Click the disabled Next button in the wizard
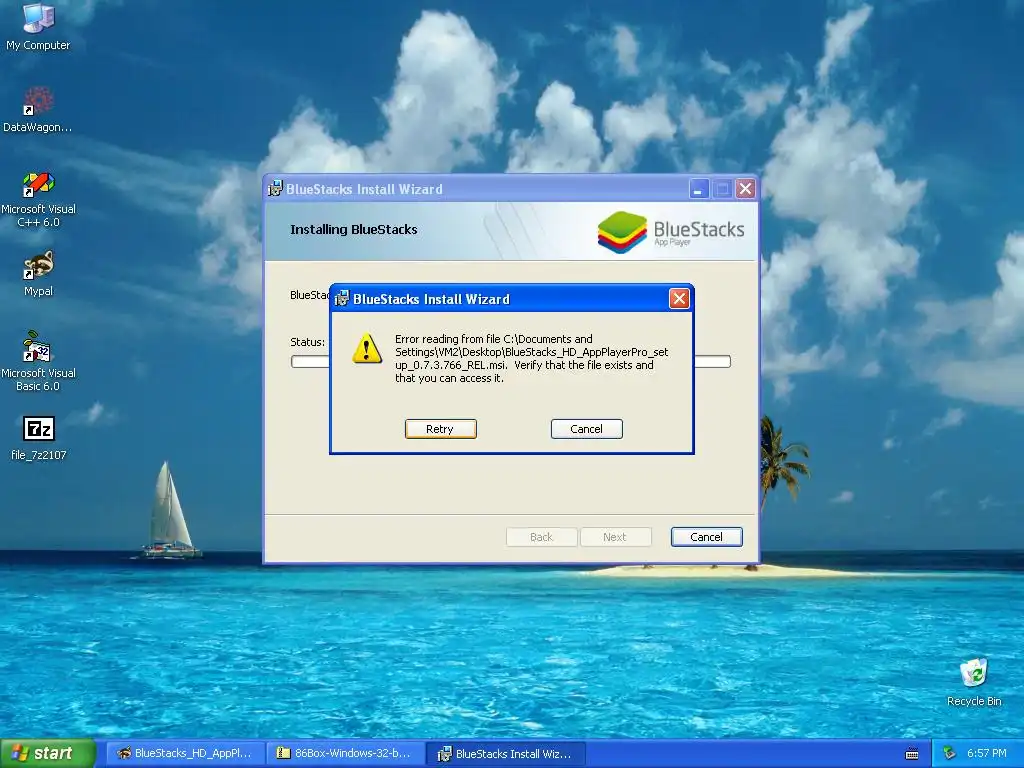The width and height of the screenshot is (1024, 768). 615,537
